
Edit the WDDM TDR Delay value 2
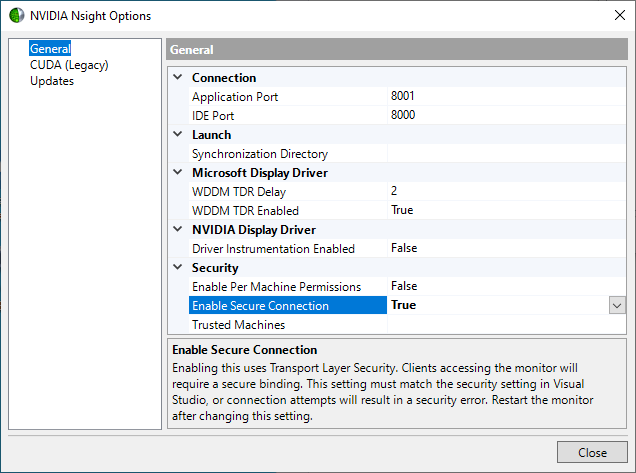pos(506,191)
